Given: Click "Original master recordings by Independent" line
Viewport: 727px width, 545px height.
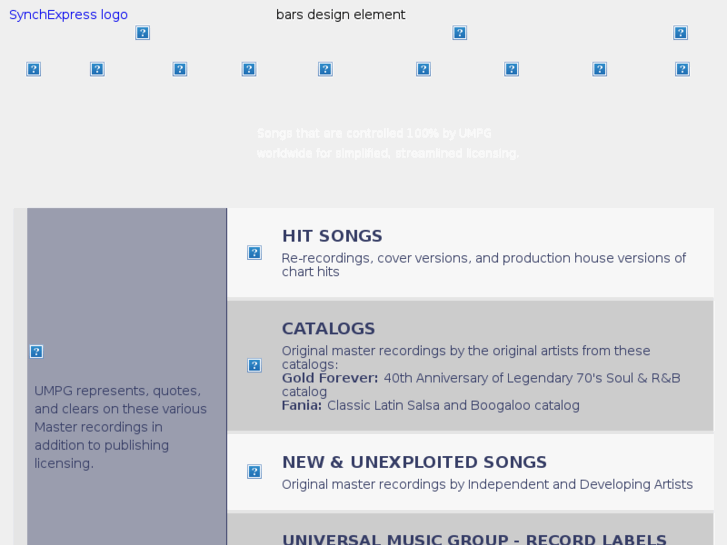Looking at the screenshot, I should 487,484.
